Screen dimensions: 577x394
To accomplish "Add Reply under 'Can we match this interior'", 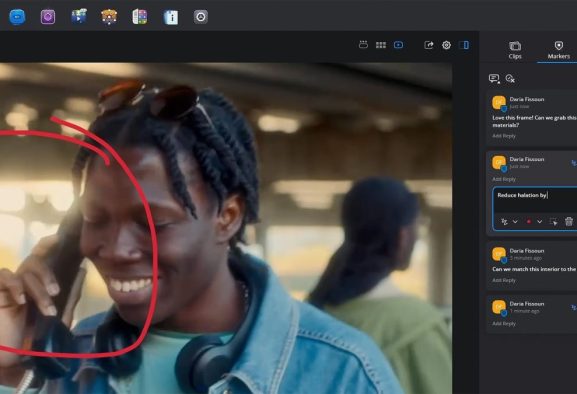I will point(504,280).
